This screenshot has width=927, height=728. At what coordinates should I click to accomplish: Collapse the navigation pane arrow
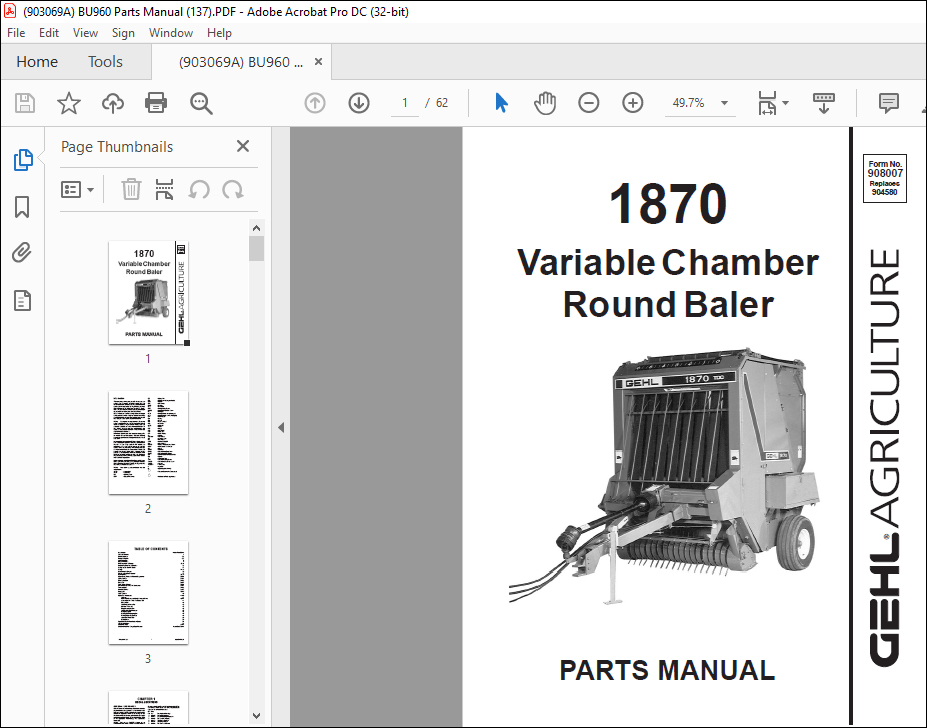coord(281,427)
